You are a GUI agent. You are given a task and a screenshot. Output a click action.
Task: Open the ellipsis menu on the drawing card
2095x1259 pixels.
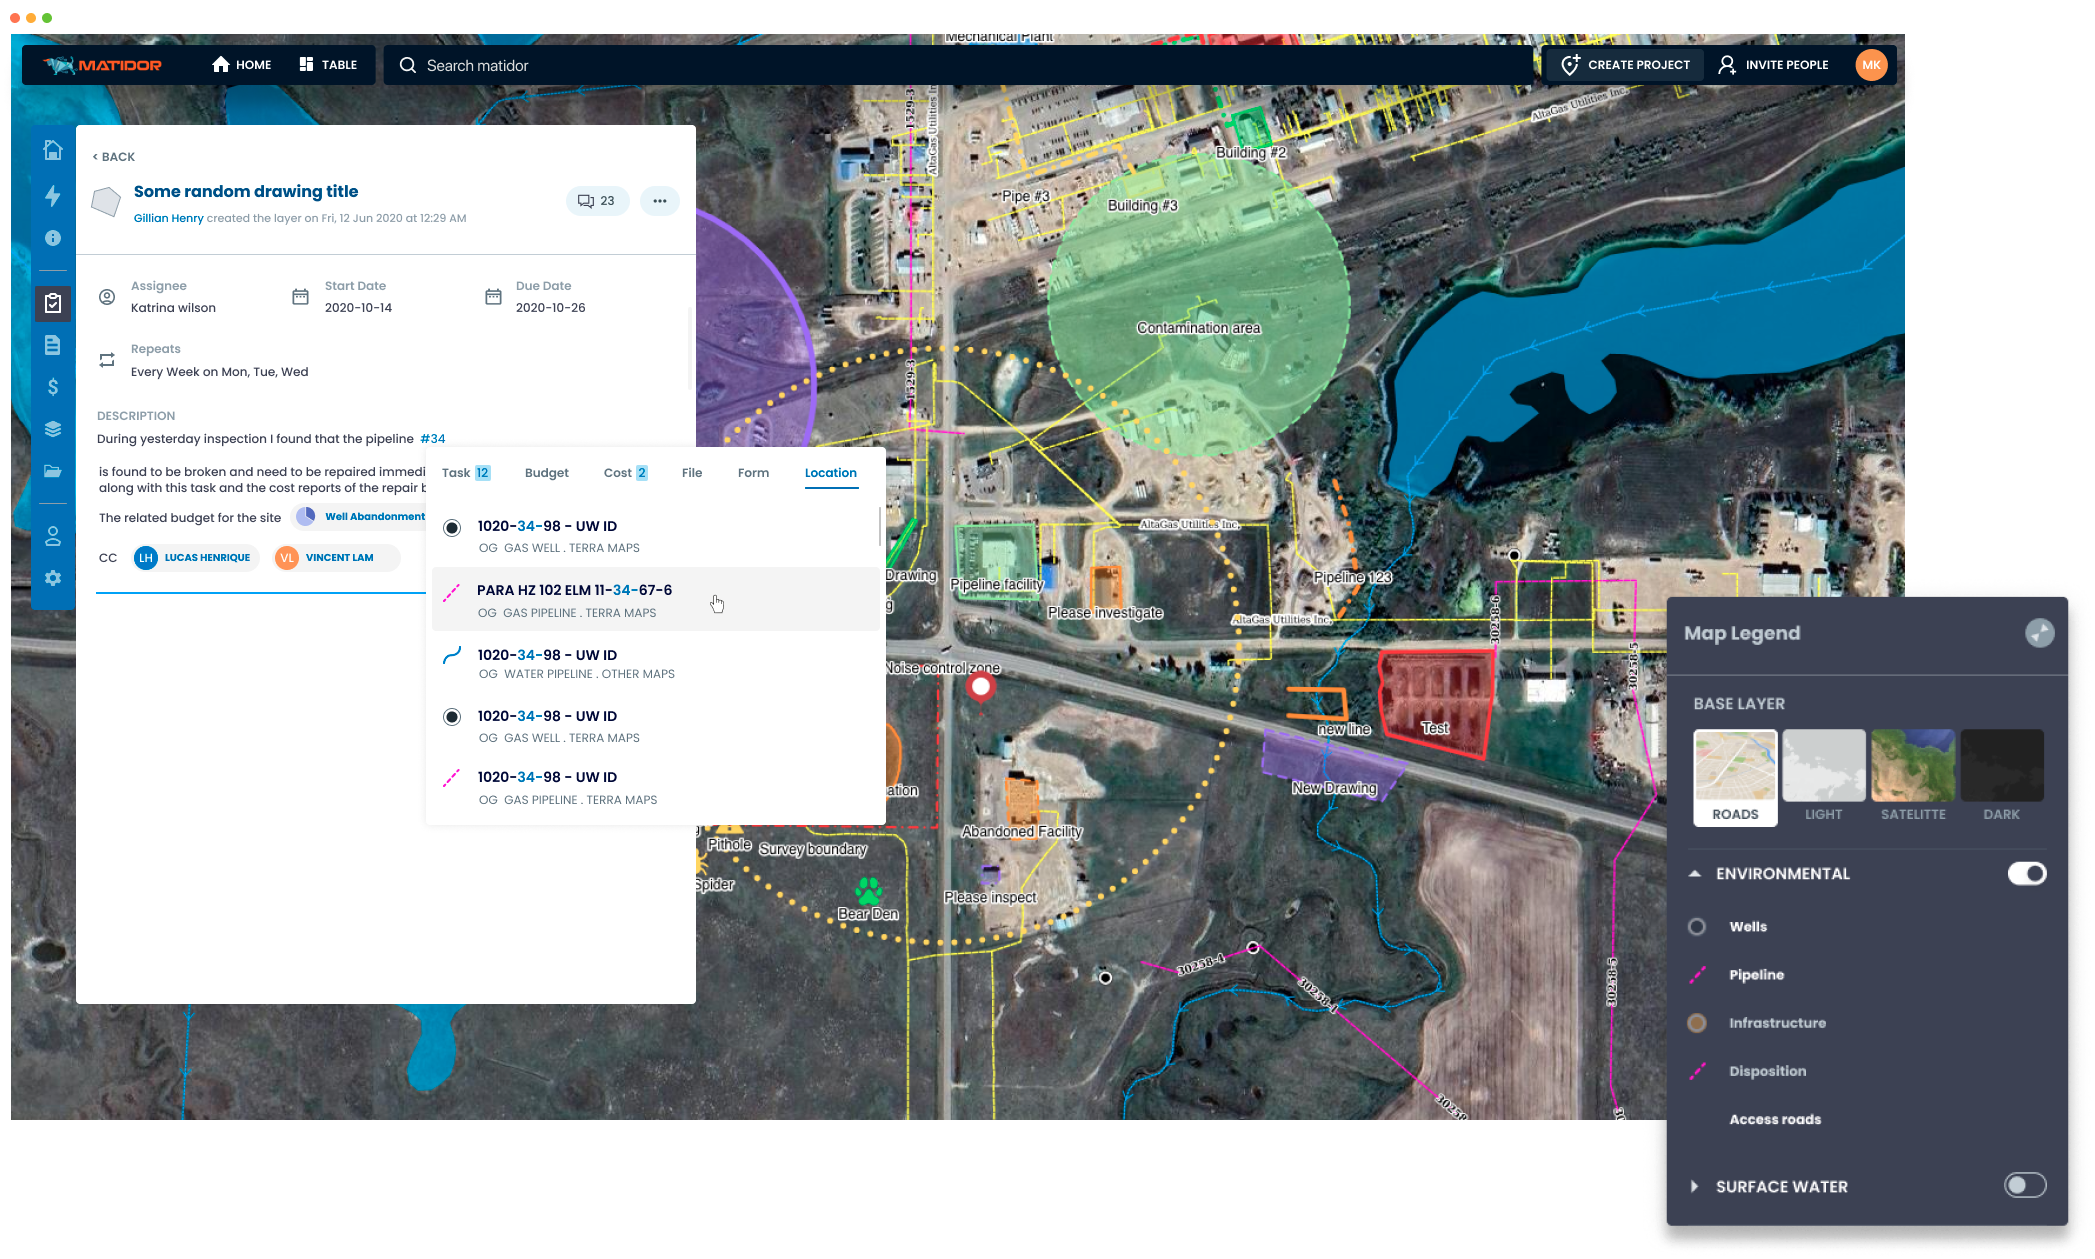[659, 200]
